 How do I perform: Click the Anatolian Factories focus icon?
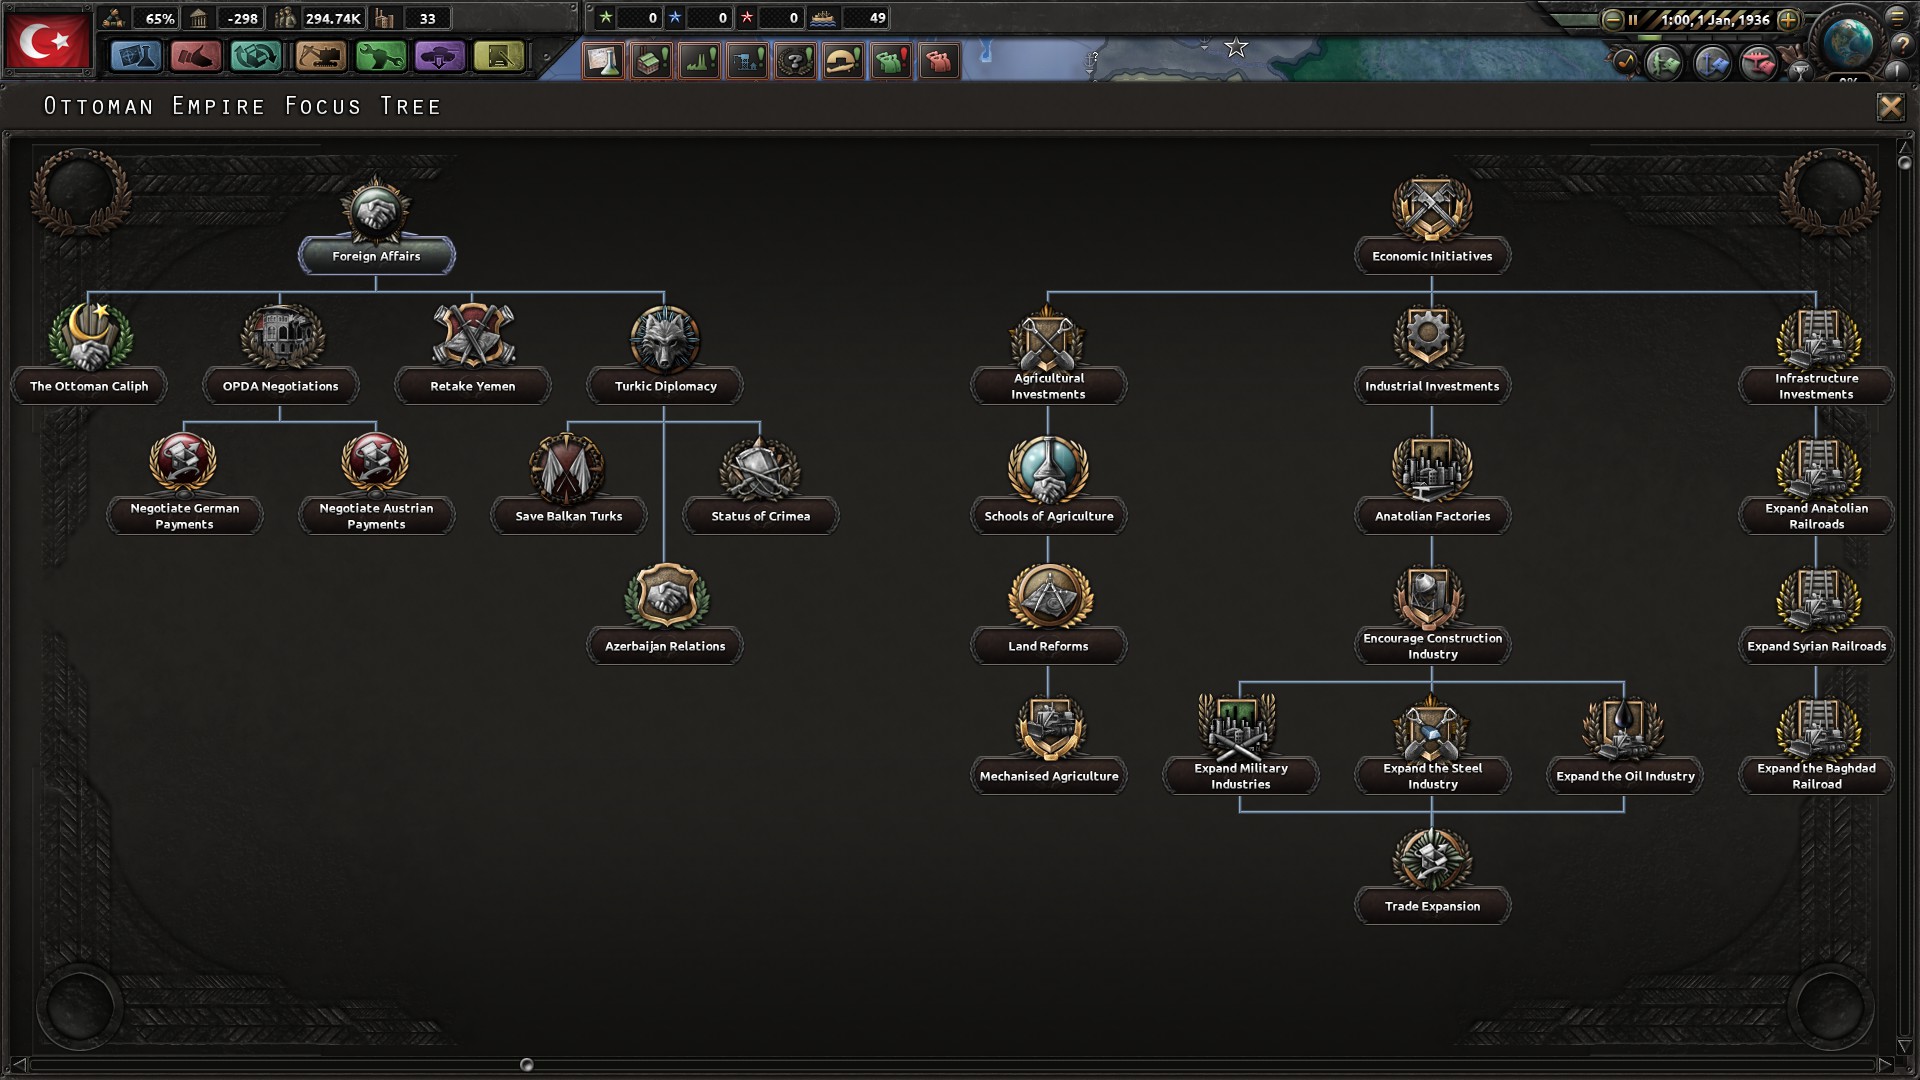[x=1432, y=467]
